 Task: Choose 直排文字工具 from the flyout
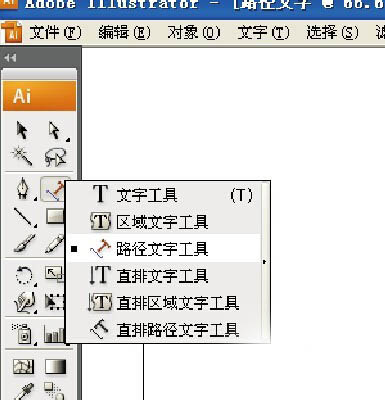[164, 276]
